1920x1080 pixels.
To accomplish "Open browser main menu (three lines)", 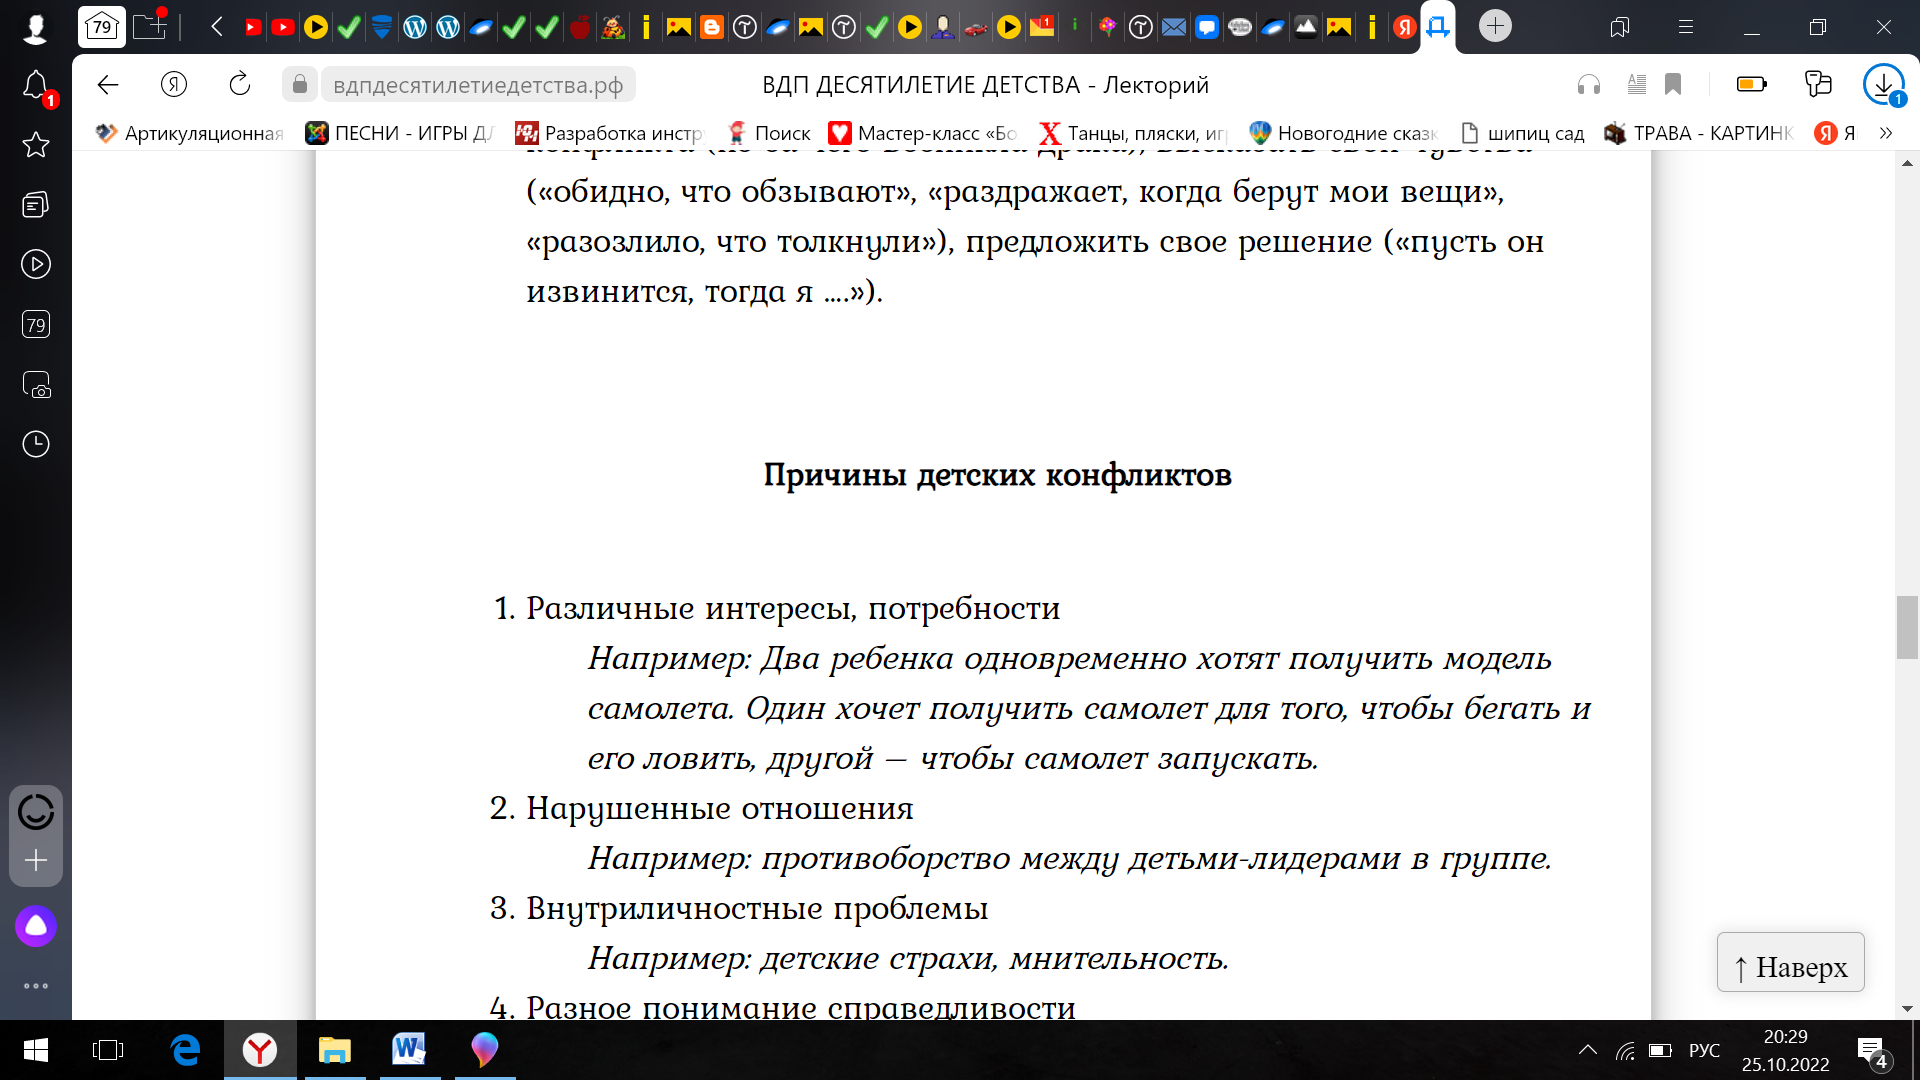I will pos(1686,27).
